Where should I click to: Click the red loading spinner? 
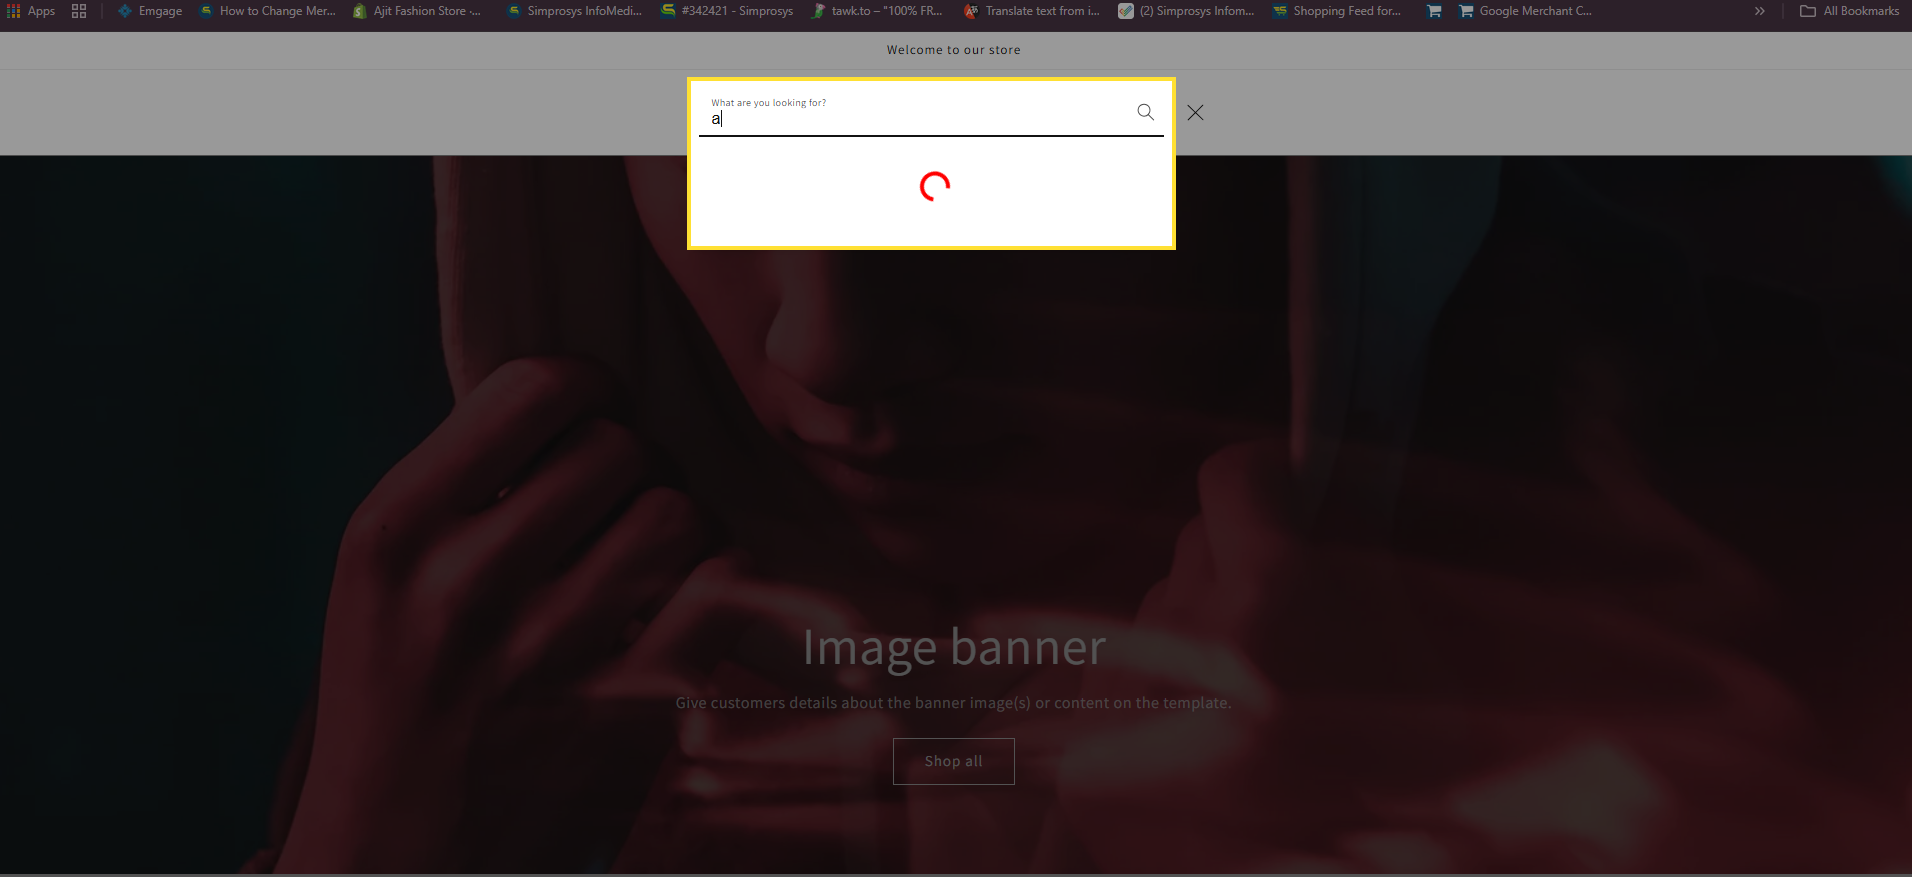[x=934, y=187]
